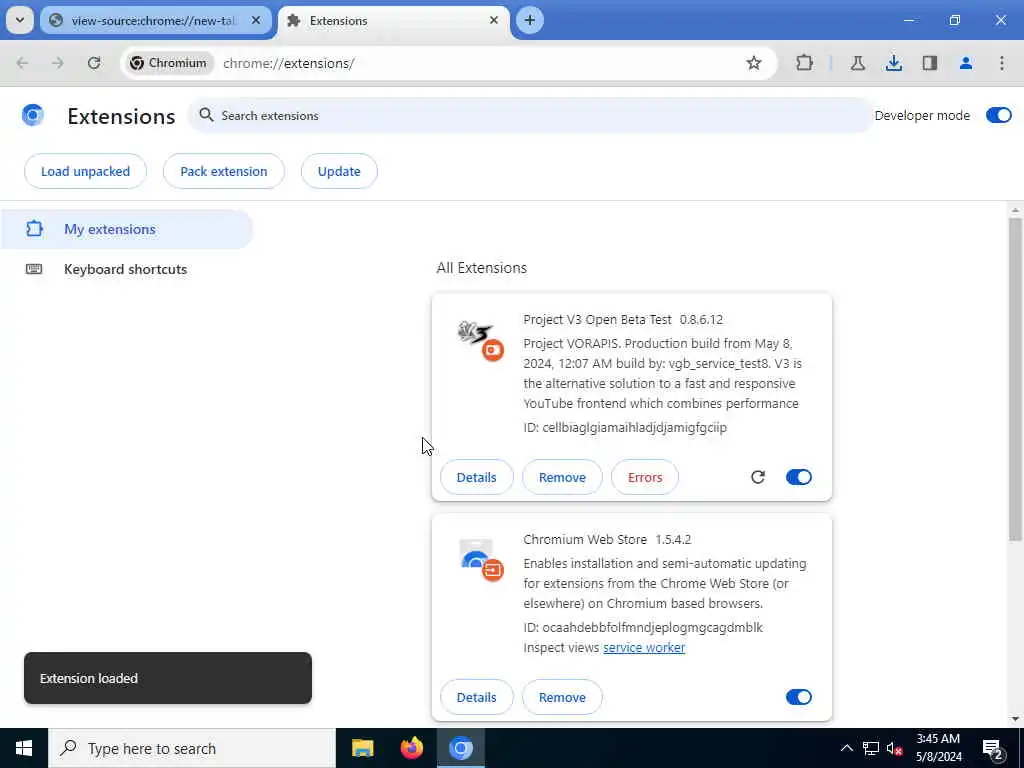Image resolution: width=1024 pixels, height=768 pixels.
Task: Click the taskbar search box
Action: 192,748
